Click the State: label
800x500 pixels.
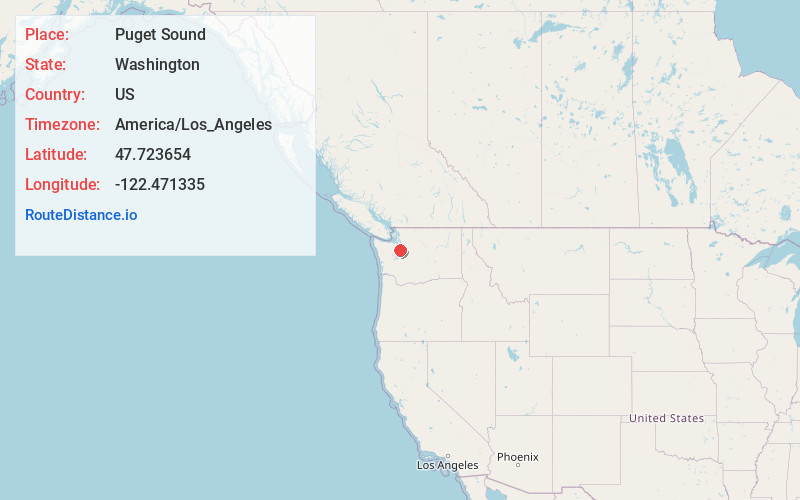click(45, 64)
